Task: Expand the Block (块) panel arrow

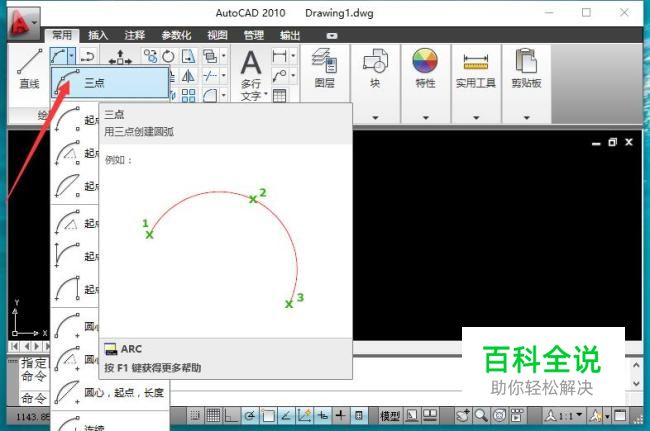Action: click(x=375, y=118)
